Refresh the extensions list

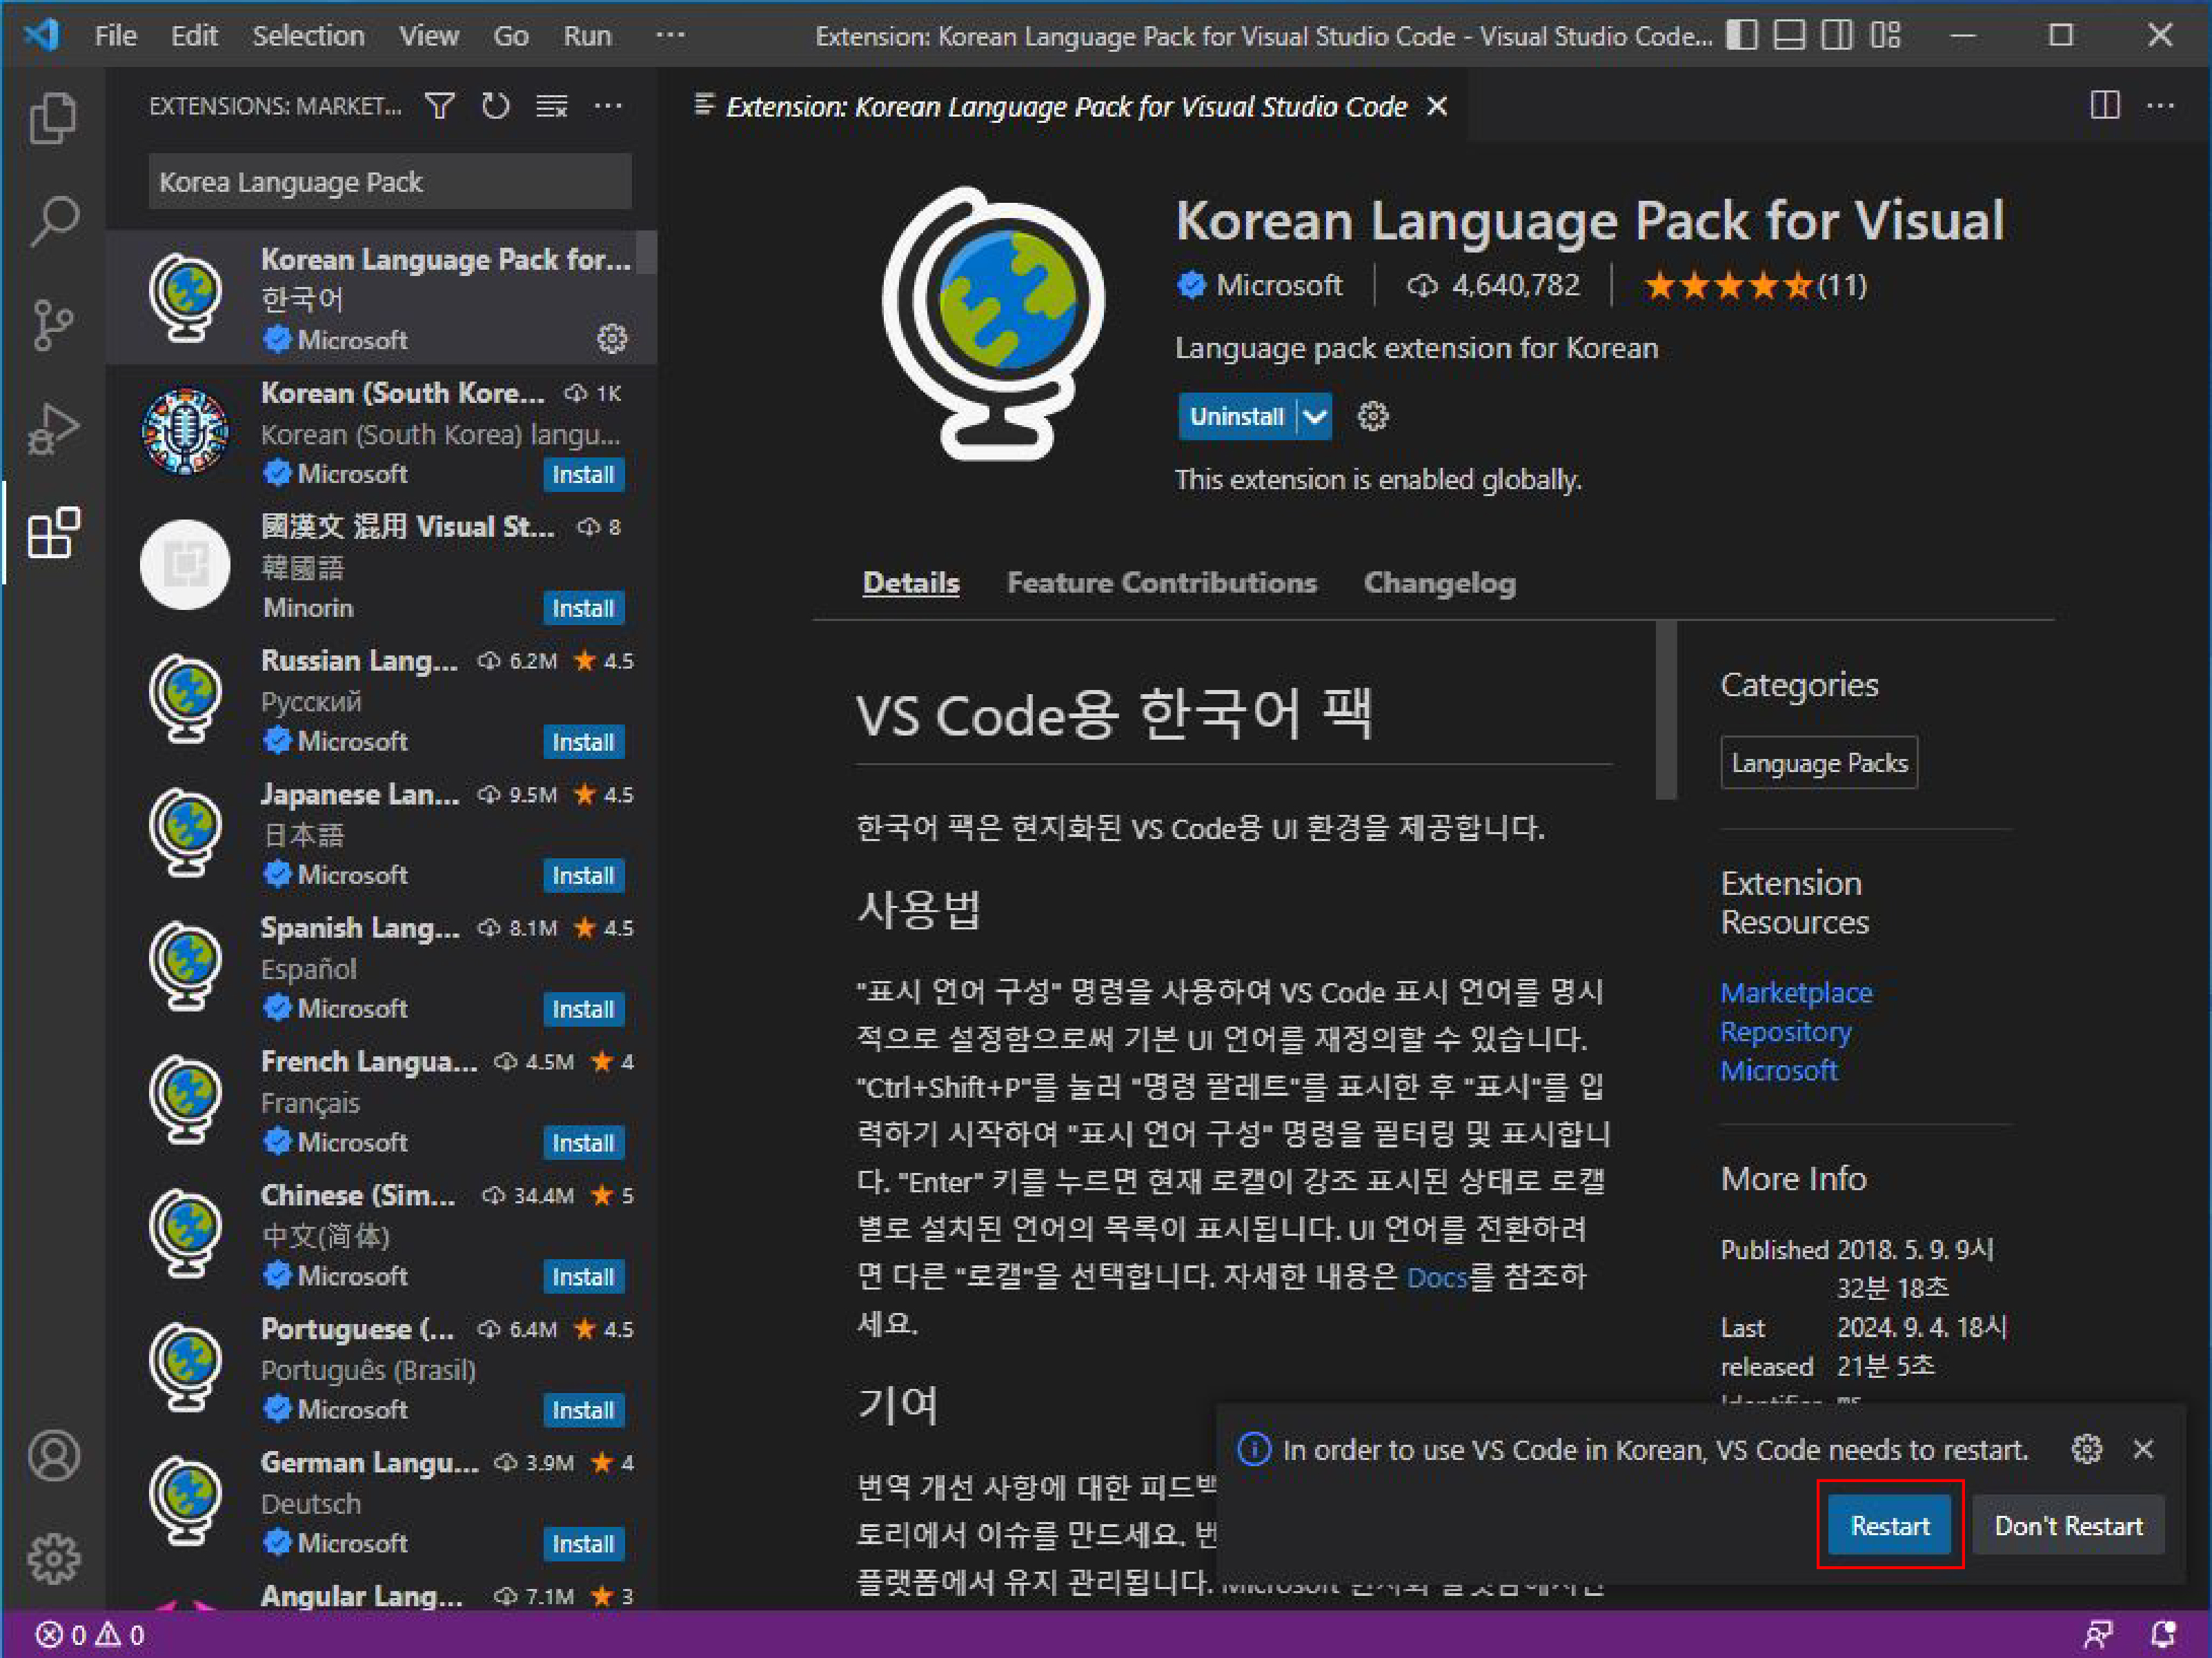tap(496, 106)
